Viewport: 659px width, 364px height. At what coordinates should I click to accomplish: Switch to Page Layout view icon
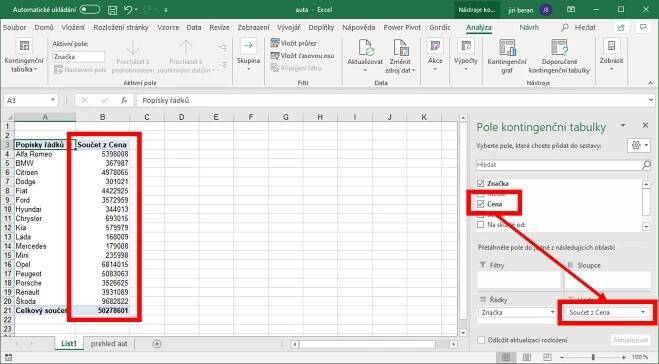[527, 357]
